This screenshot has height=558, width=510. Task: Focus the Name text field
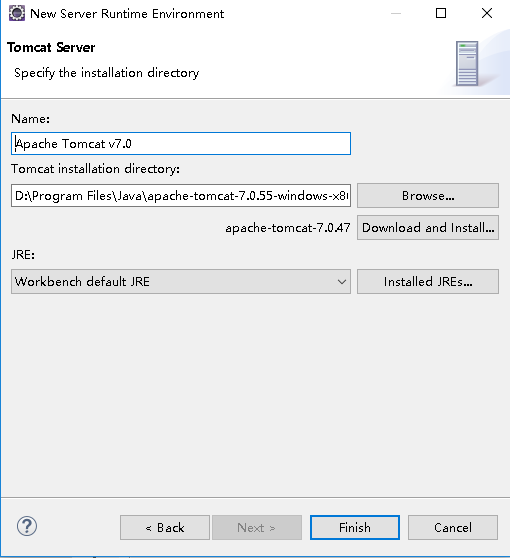181,143
